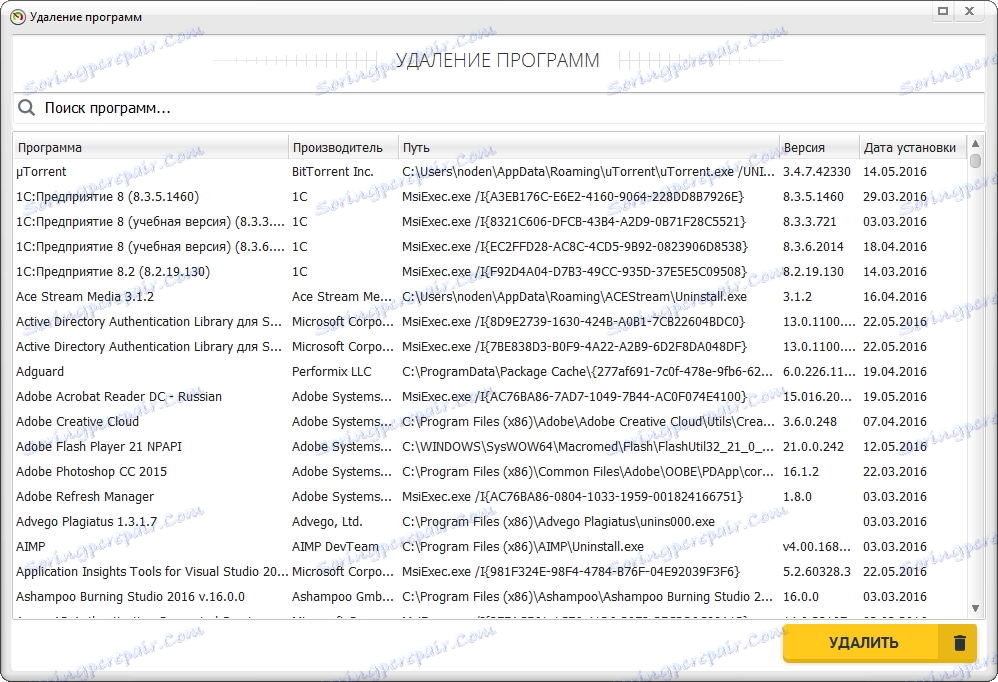The image size is (998, 682).
Task: Click the search magnifier icon
Action: 26,108
